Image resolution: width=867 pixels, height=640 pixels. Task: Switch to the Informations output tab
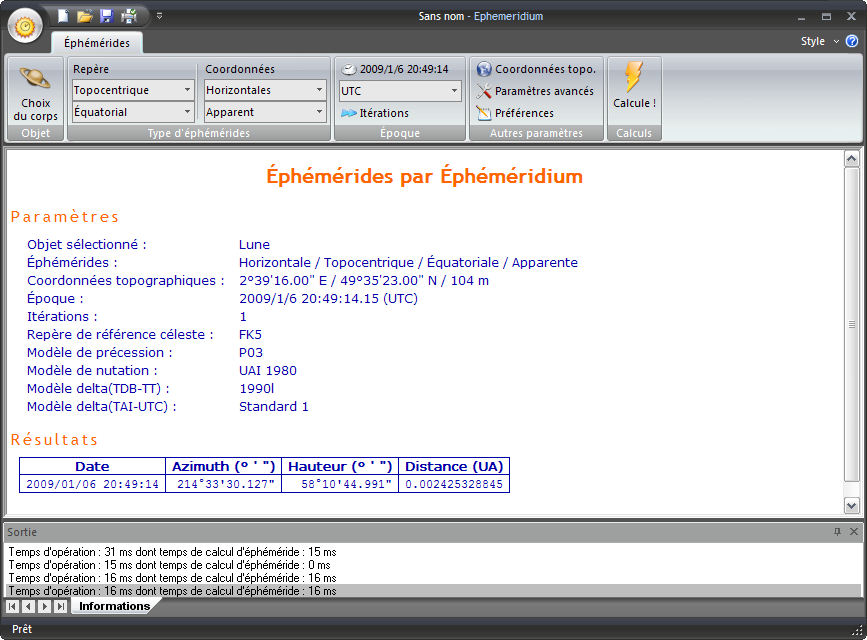coord(114,606)
